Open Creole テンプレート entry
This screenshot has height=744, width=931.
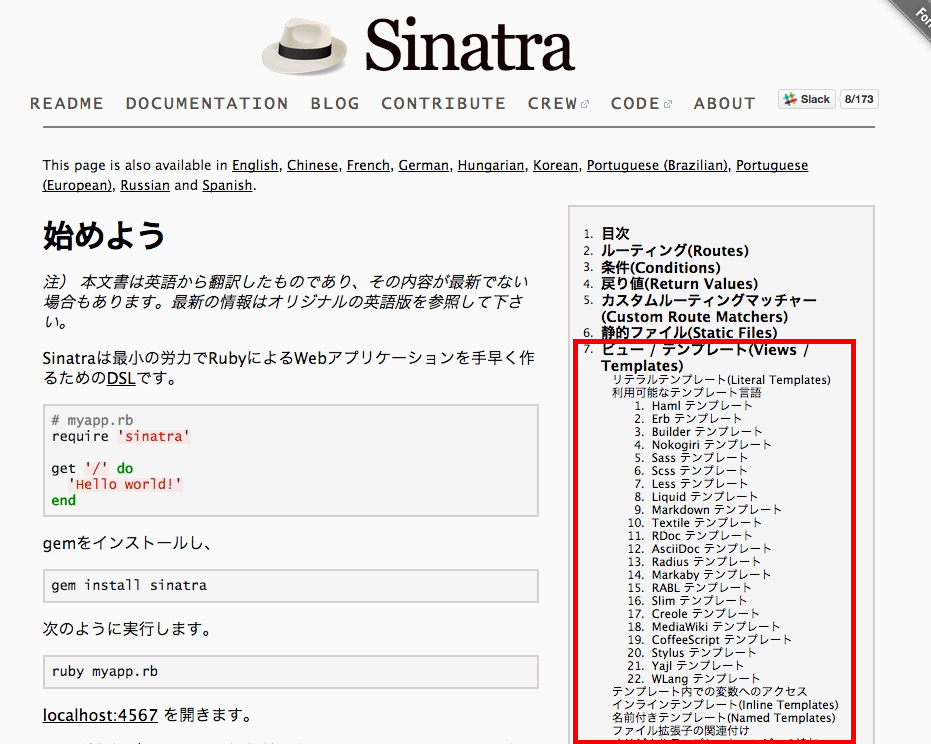[705, 615]
